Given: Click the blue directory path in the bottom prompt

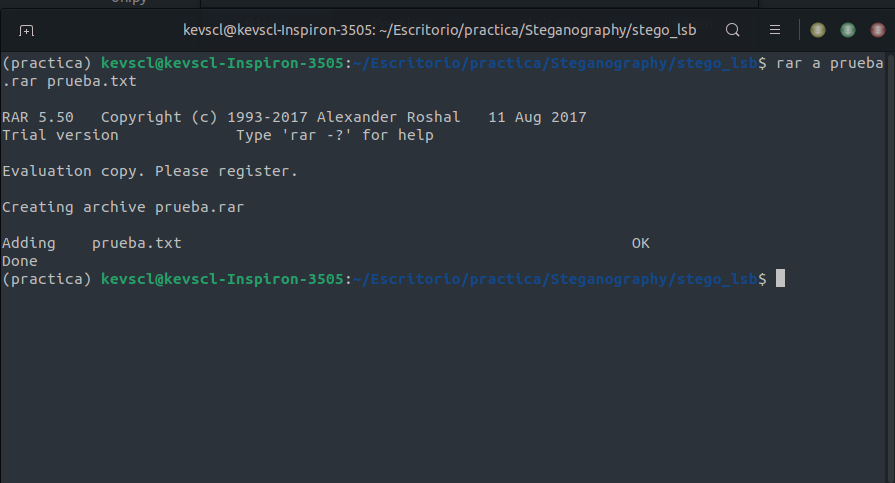Looking at the screenshot, I should (x=555, y=279).
